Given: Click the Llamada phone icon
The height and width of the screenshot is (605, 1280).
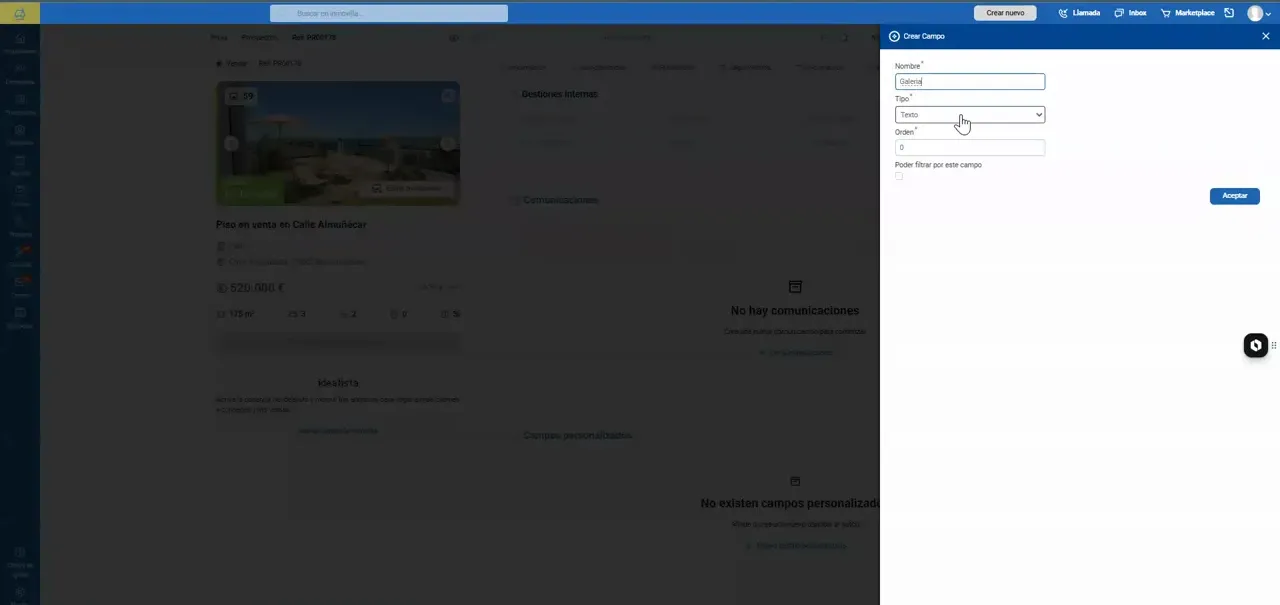Looking at the screenshot, I should click(1063, 13).
